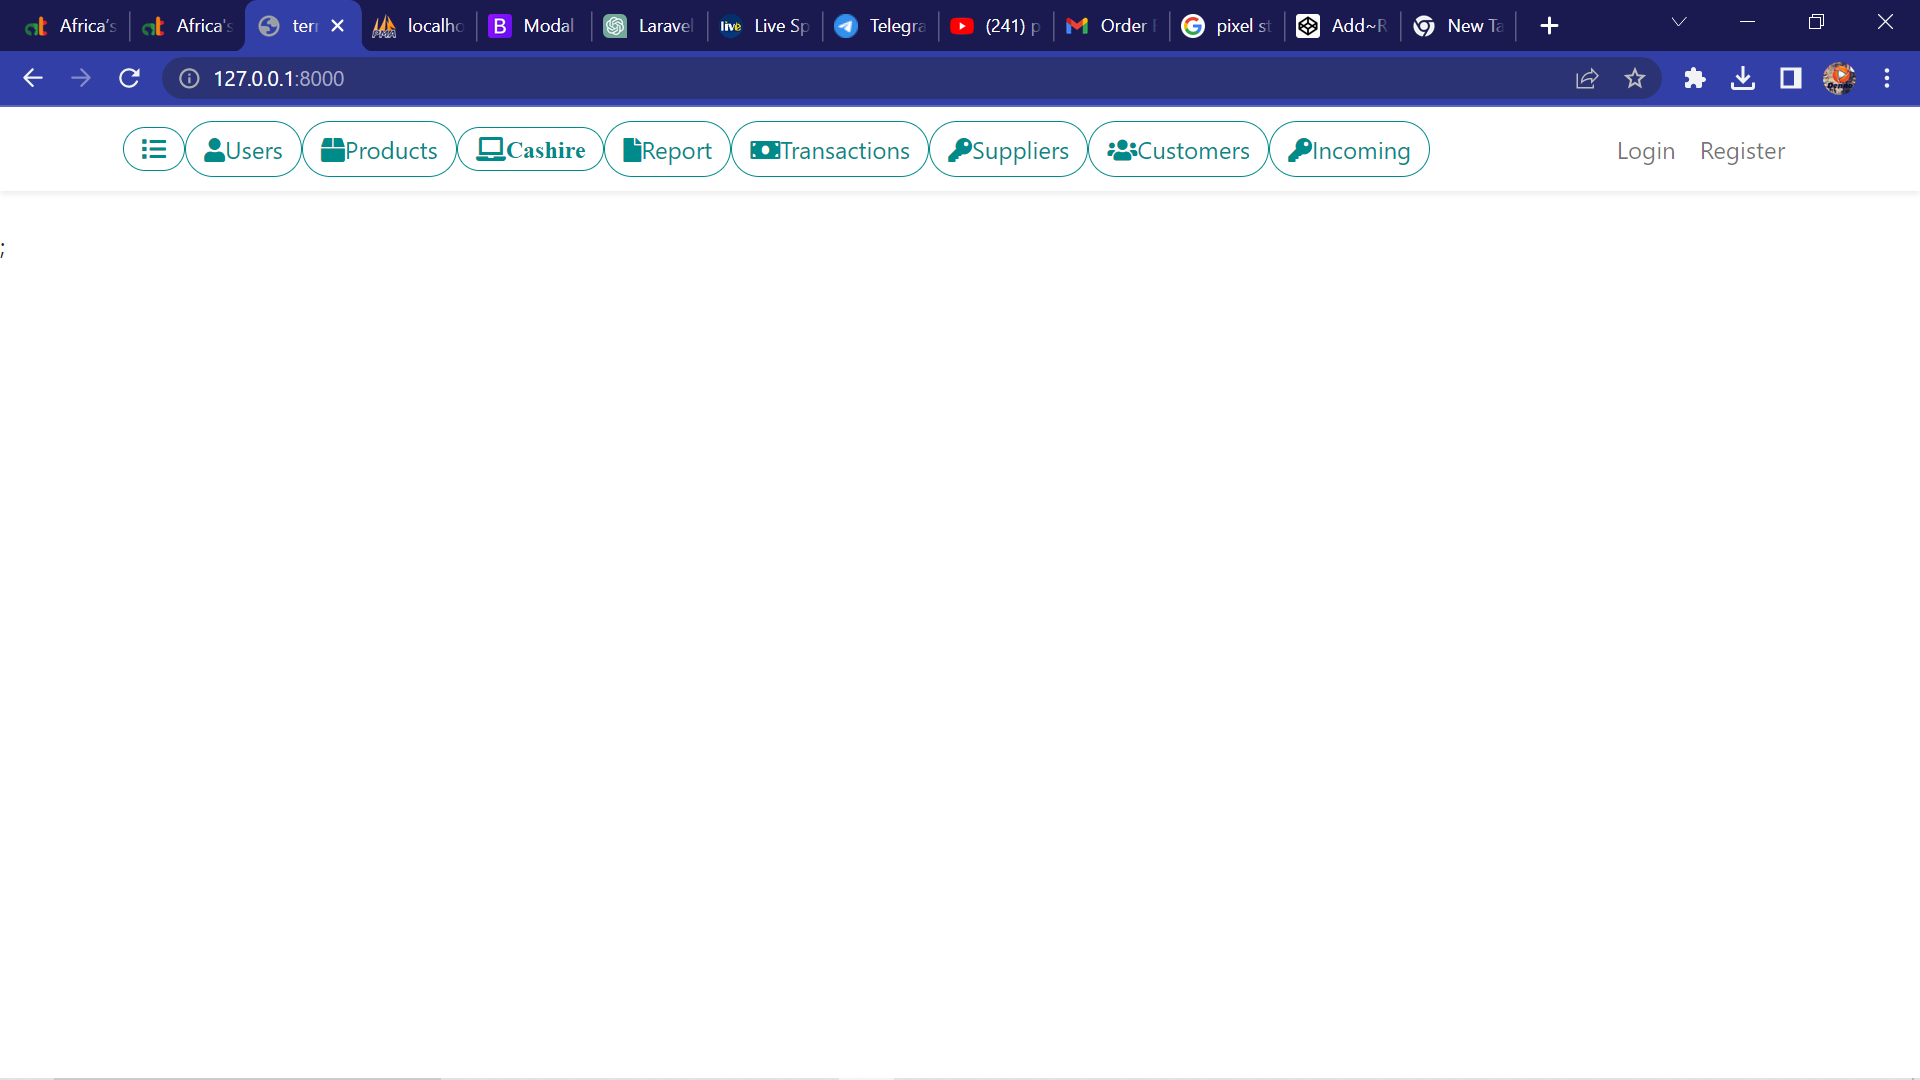Open the Suppliers page
The height and width of the screenshot is (1080, 1920).
1008,150
